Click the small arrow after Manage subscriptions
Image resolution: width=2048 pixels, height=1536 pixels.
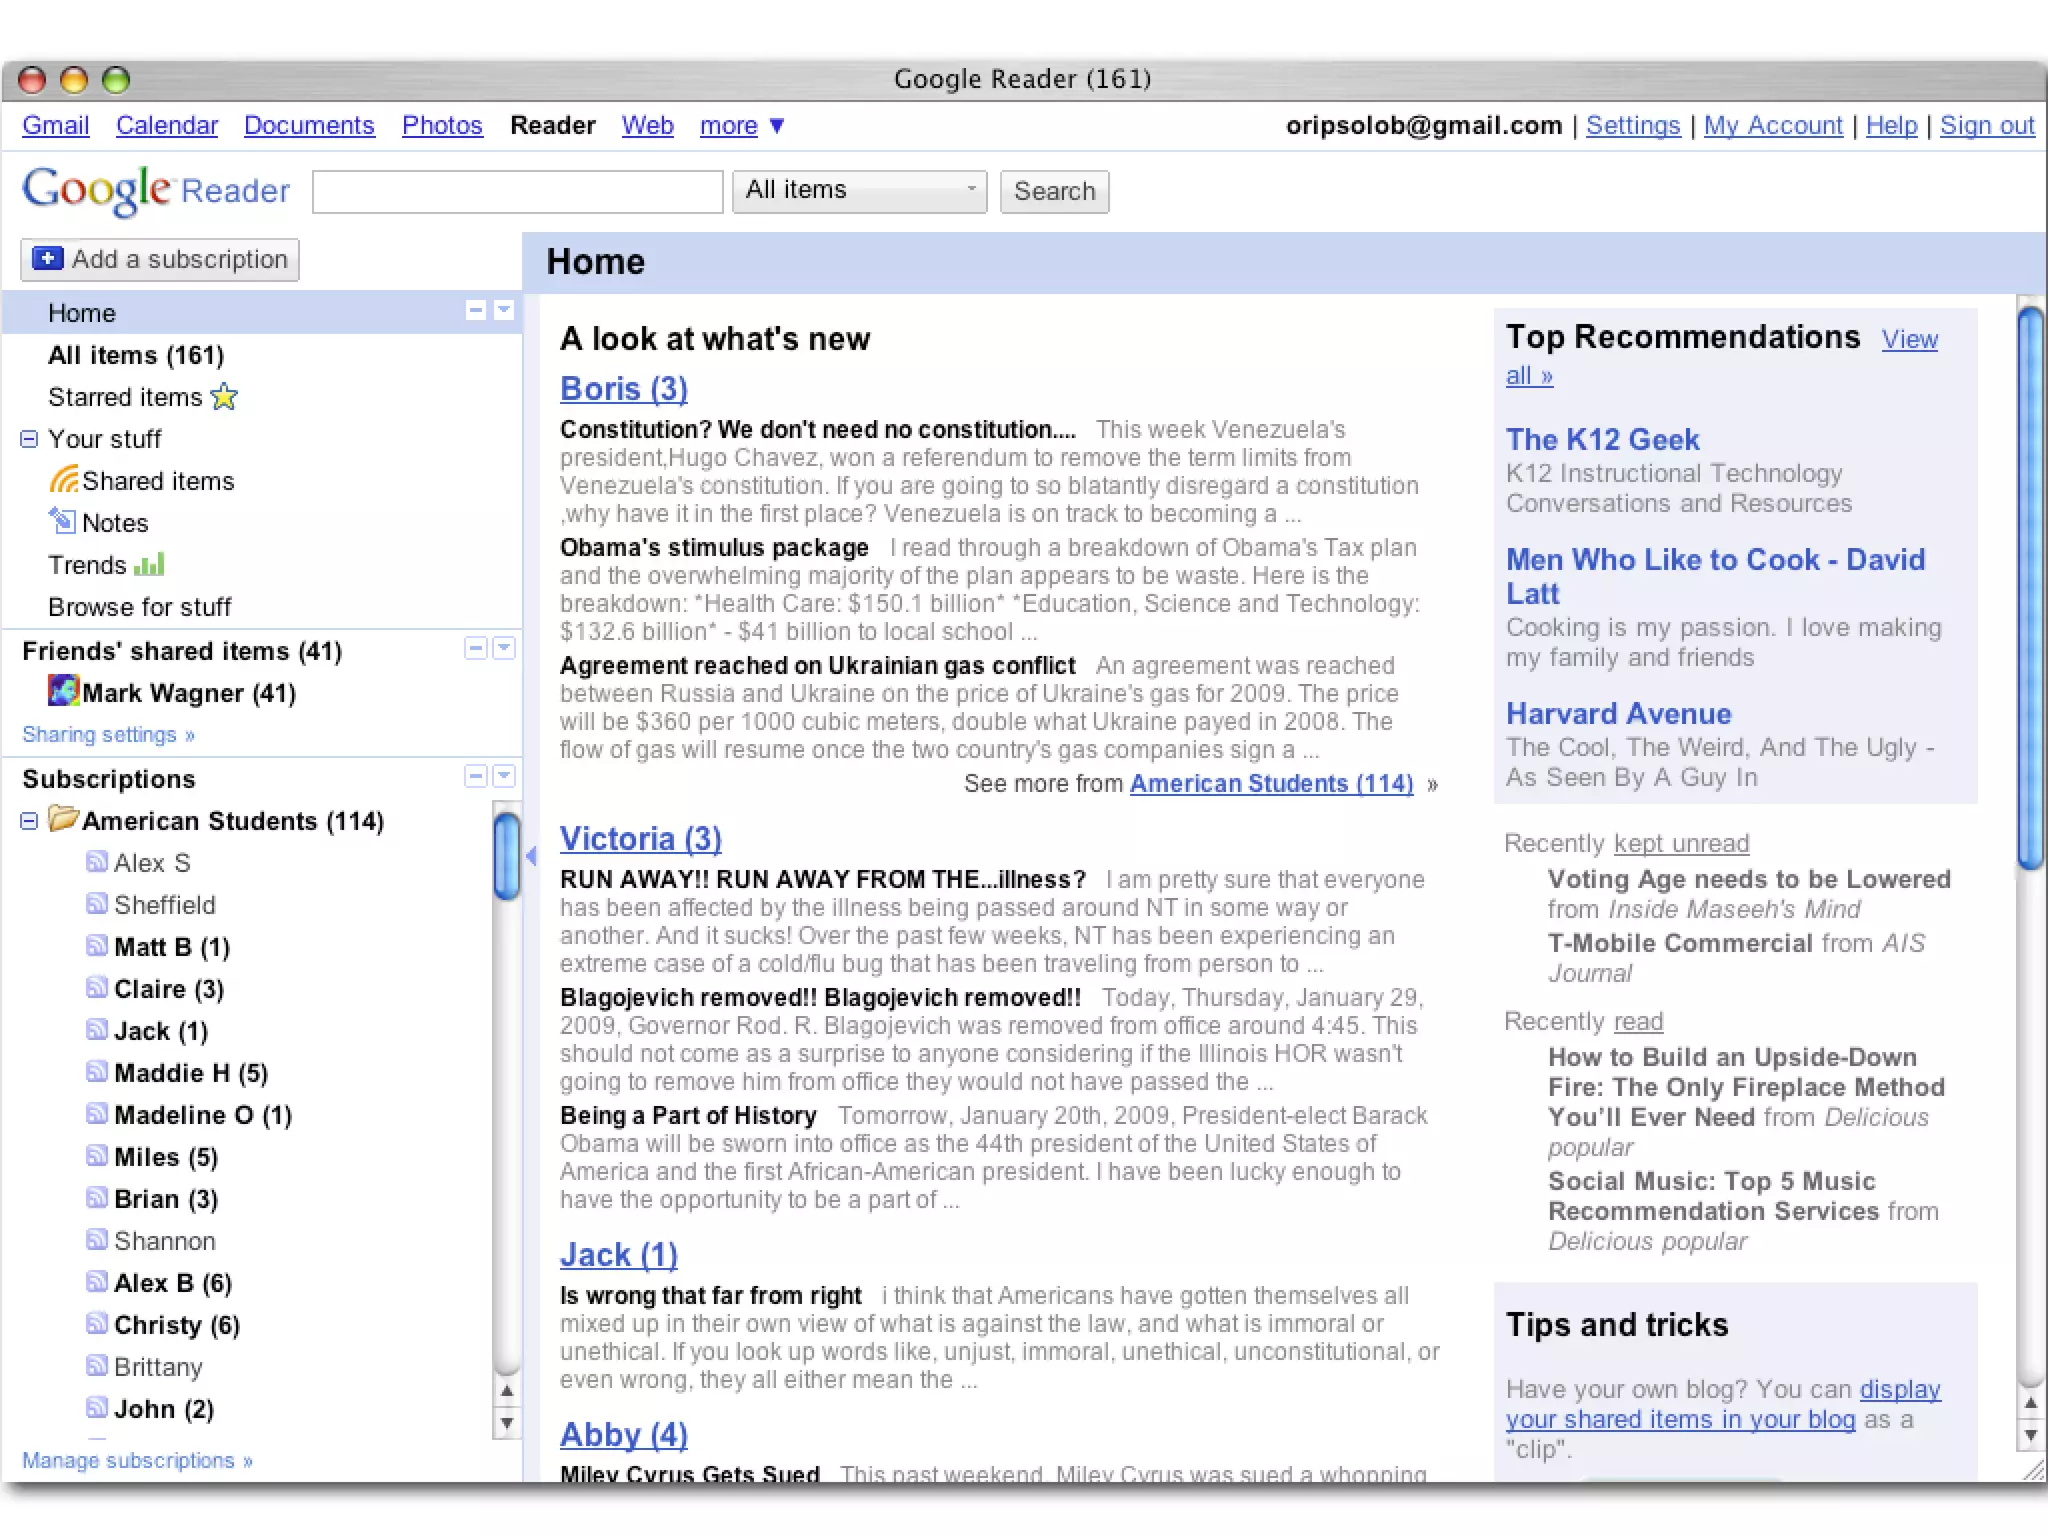click(247, 1461)
